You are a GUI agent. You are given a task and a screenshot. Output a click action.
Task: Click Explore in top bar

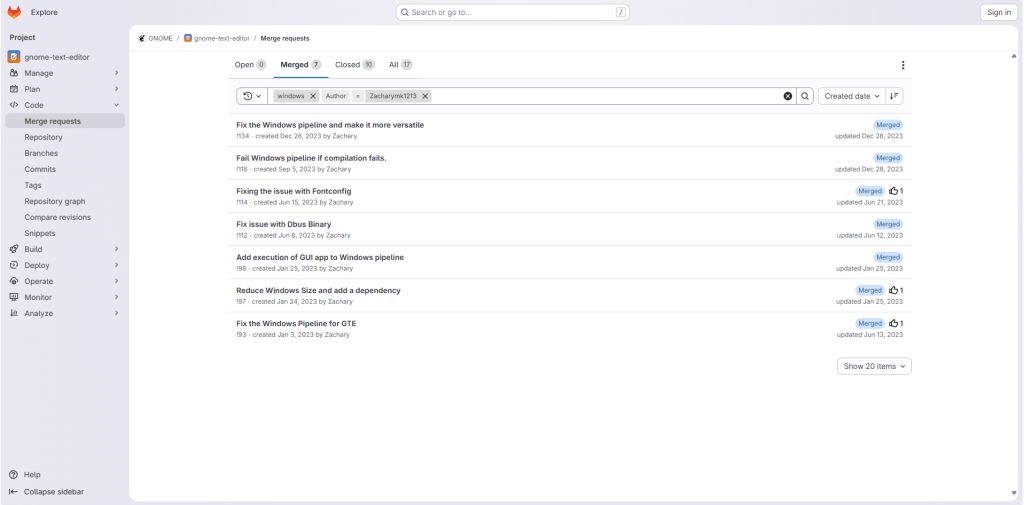(44, 12)
